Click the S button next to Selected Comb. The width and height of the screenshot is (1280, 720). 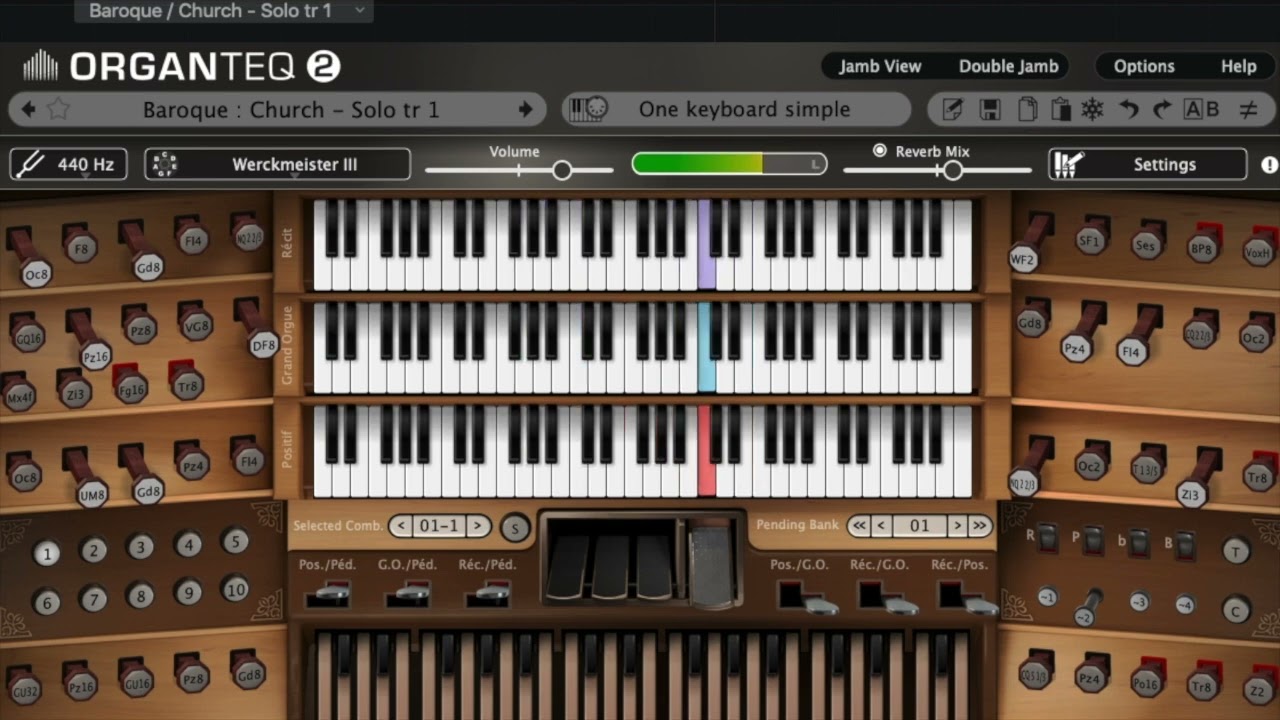[x=514, y=527]
